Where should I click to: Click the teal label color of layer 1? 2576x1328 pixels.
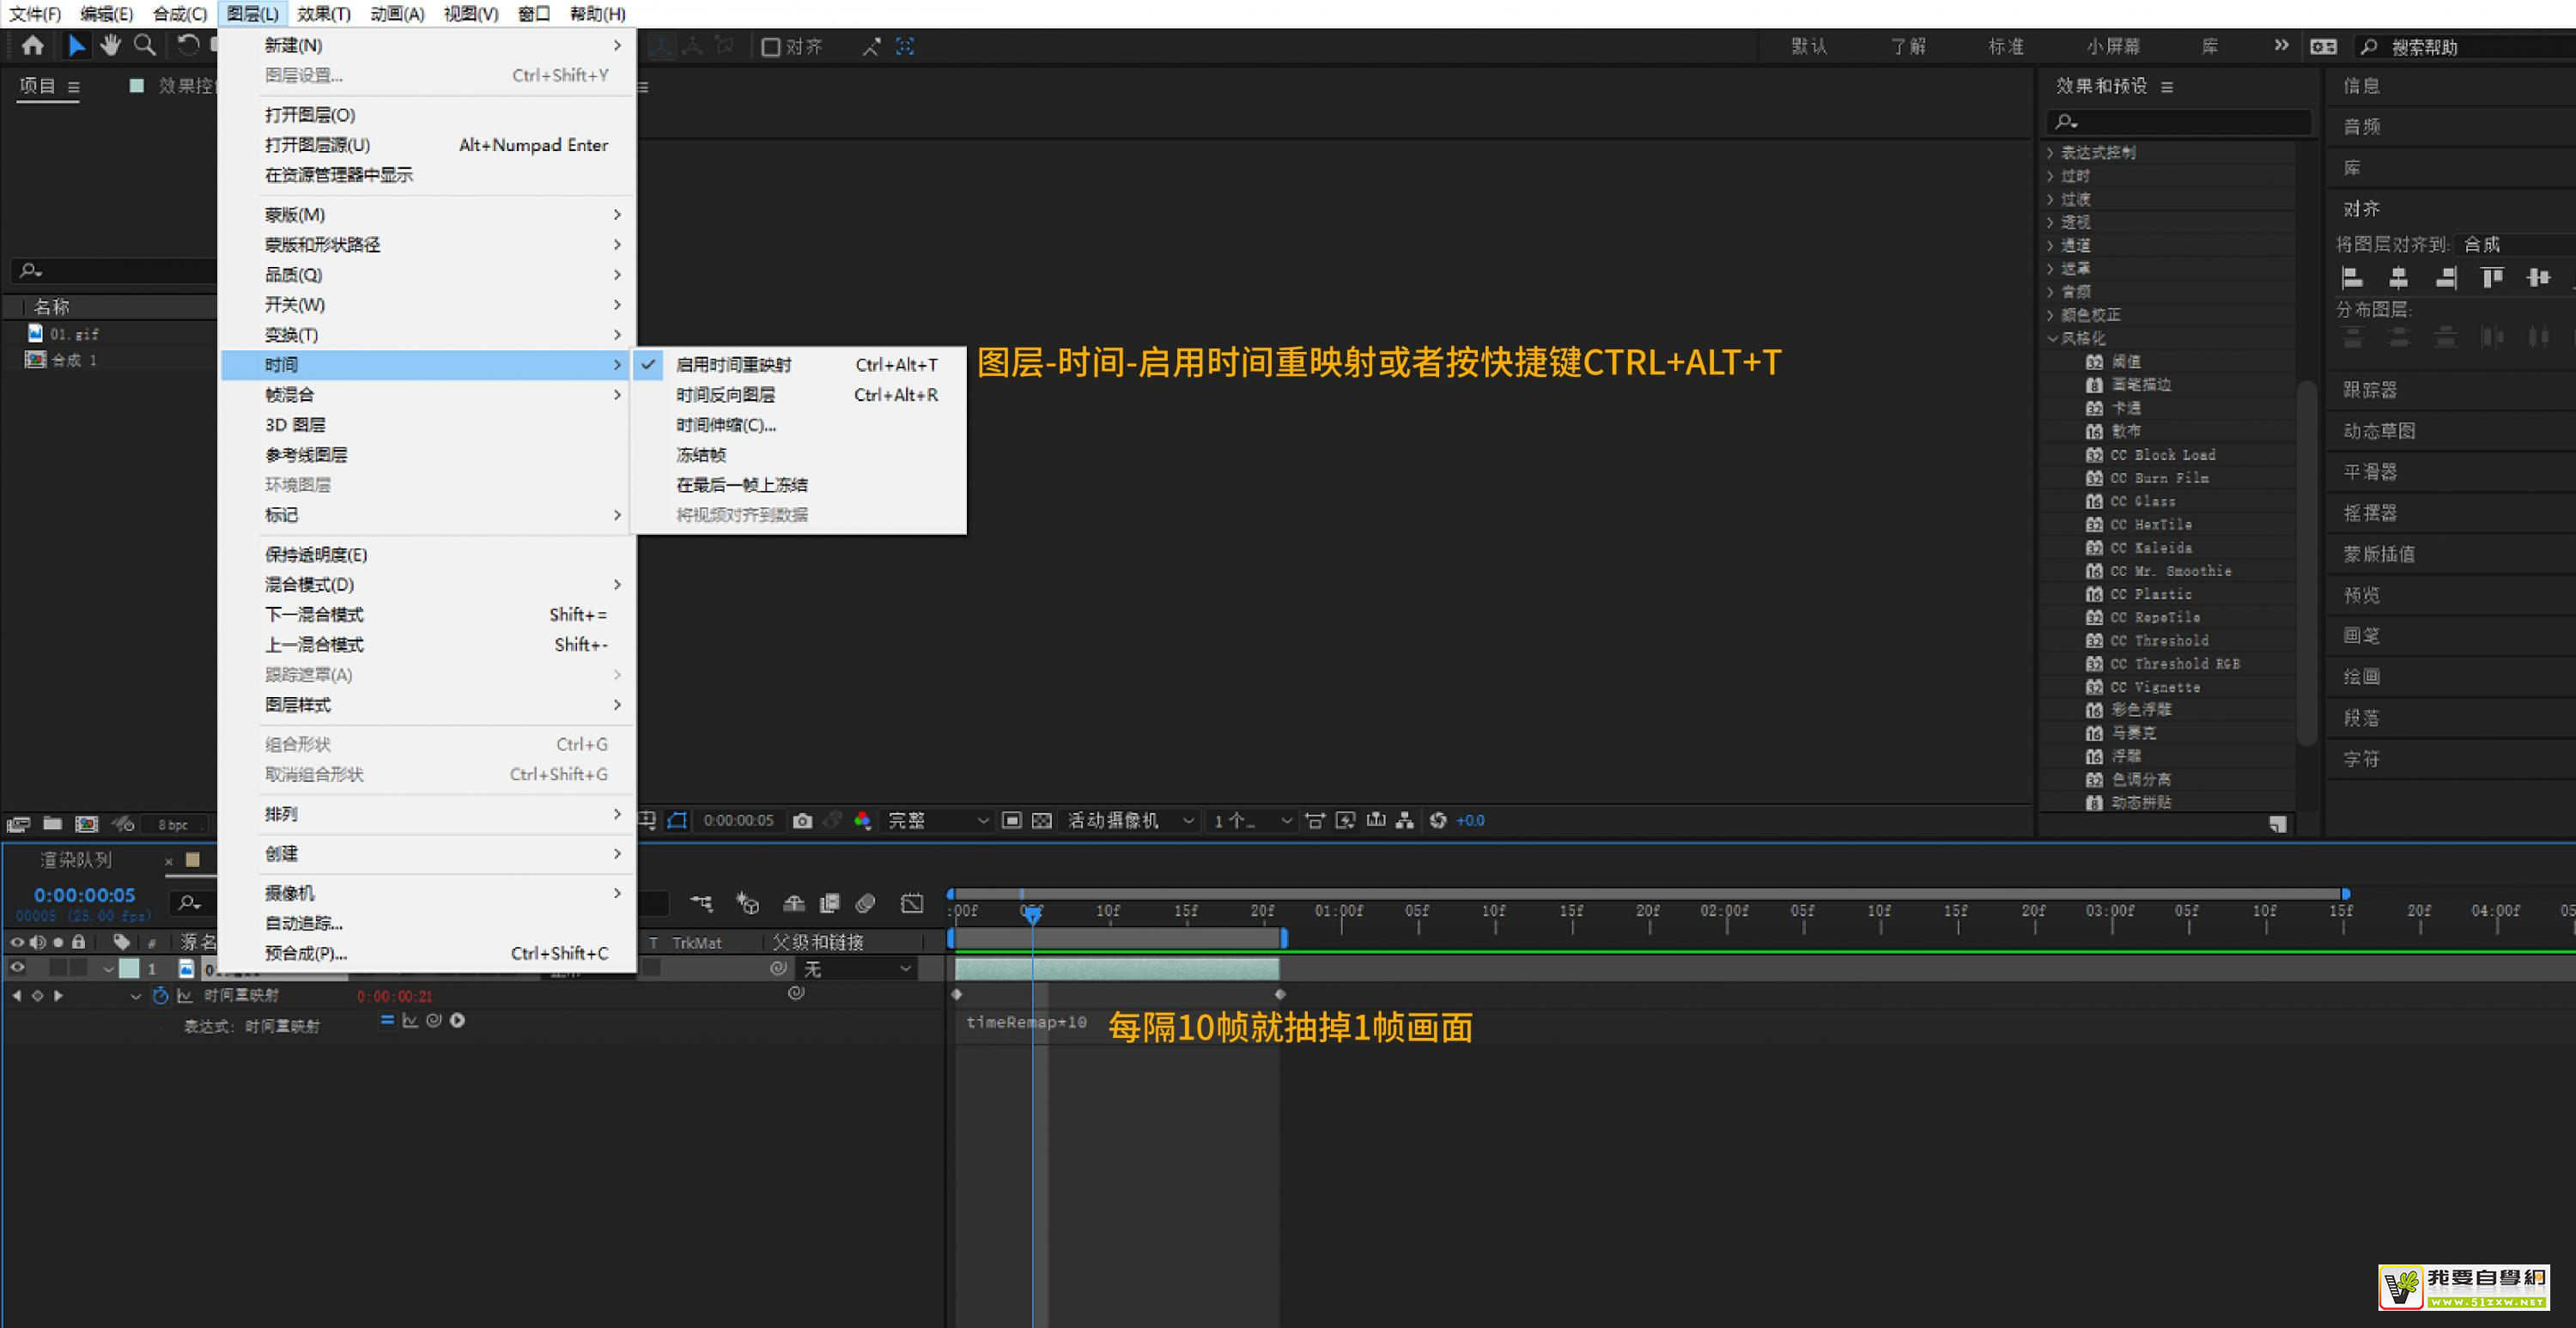pyautogui.click(x=129, y=968)
